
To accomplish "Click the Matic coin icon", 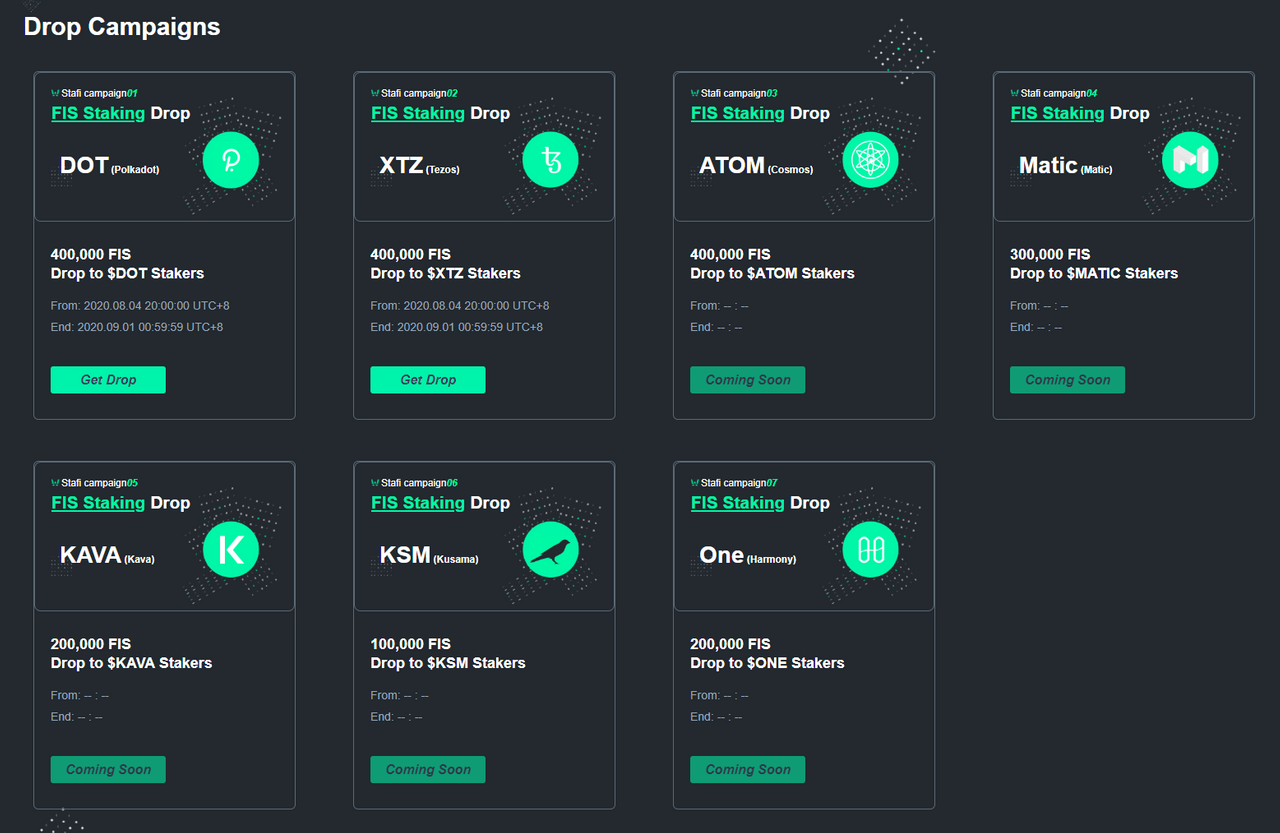I will (1190, 160).
